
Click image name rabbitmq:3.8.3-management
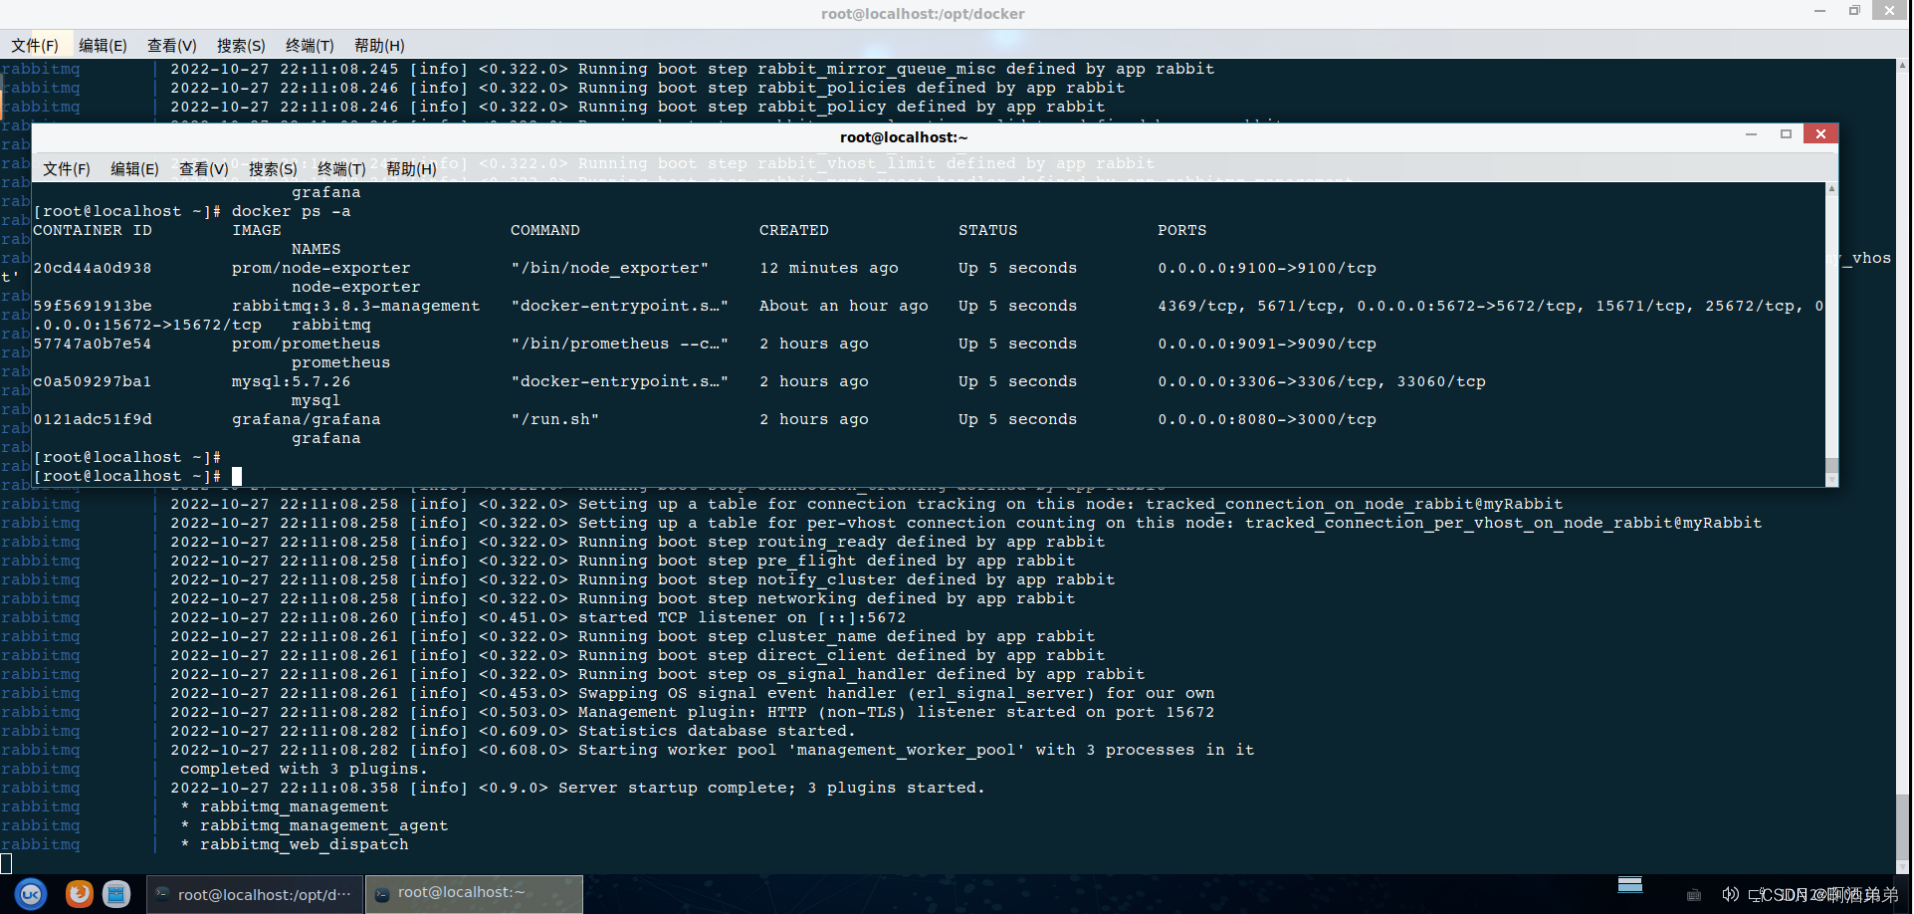[x=356, y=306]
